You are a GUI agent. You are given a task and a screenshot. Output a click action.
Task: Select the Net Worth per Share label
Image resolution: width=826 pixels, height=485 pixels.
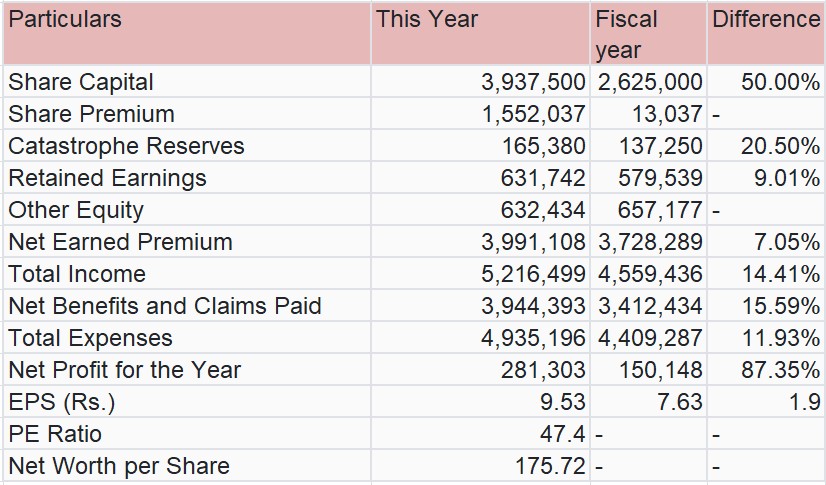[x=119, y=466]
